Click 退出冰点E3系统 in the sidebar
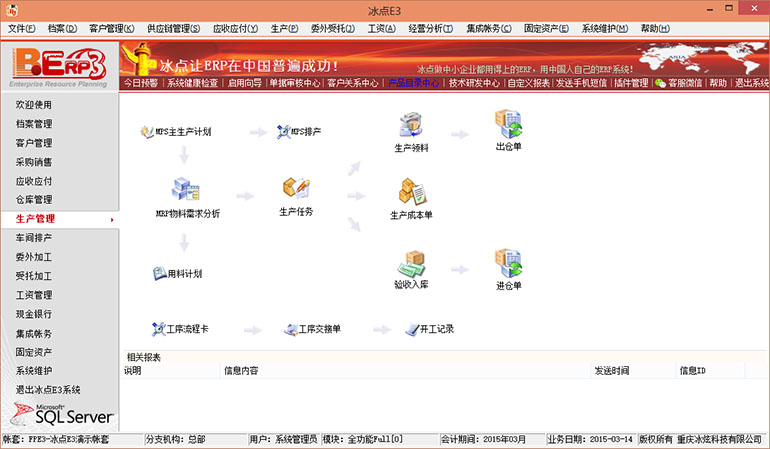This screenshot has width=770, height=449. 48,390
